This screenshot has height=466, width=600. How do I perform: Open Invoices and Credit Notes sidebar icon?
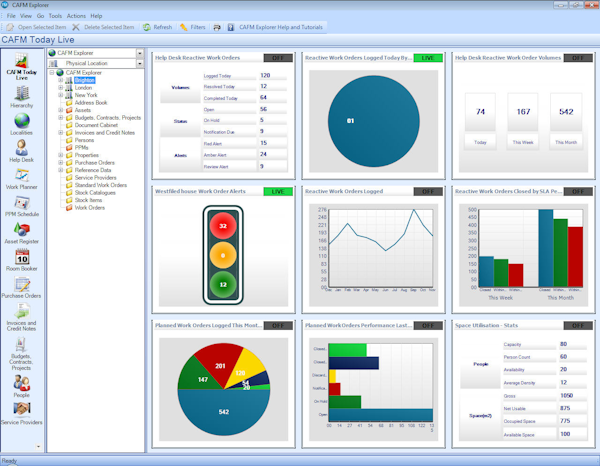click(22, 311)
